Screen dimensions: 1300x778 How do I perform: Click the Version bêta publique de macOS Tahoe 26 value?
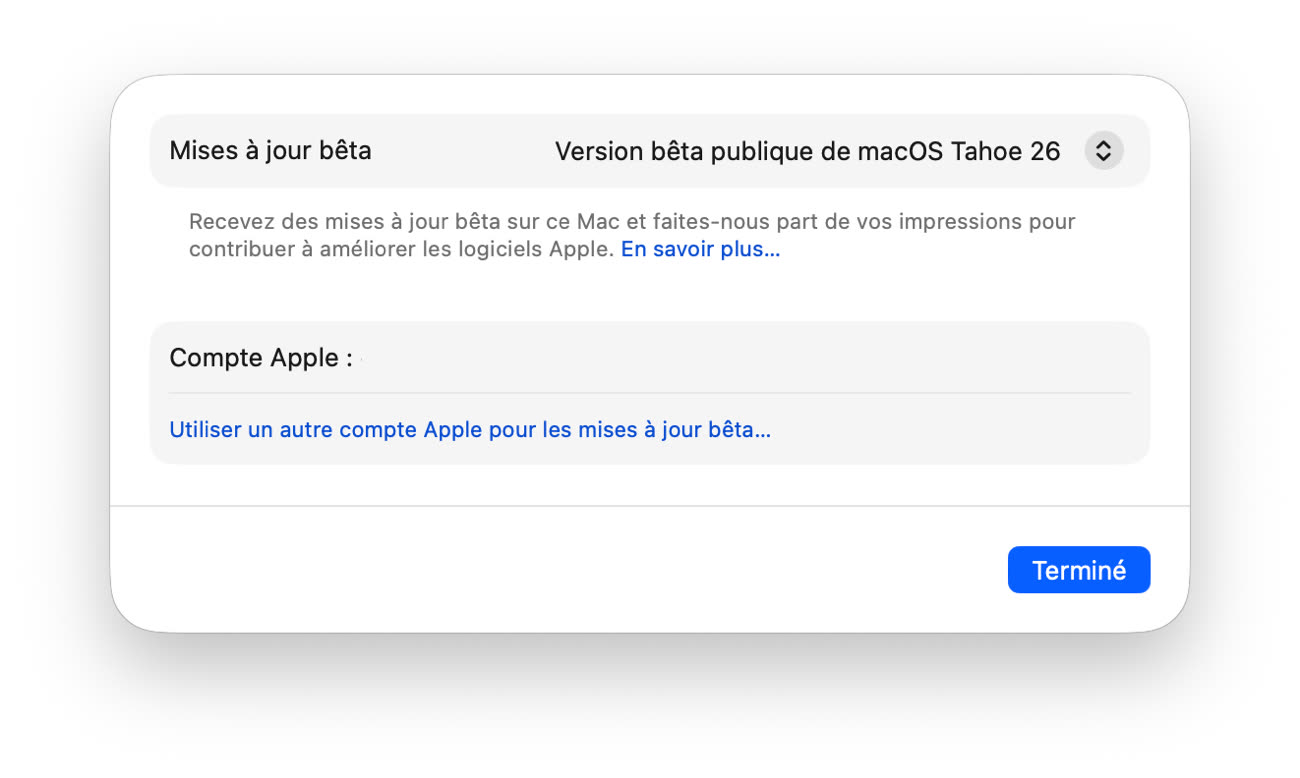[807, 151]
